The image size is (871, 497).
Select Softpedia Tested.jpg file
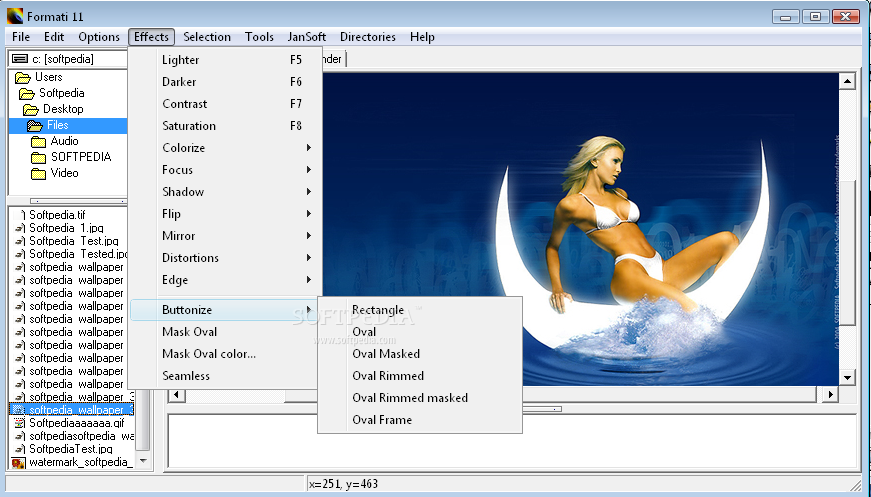pyautogui.click(x=78, y=254)
